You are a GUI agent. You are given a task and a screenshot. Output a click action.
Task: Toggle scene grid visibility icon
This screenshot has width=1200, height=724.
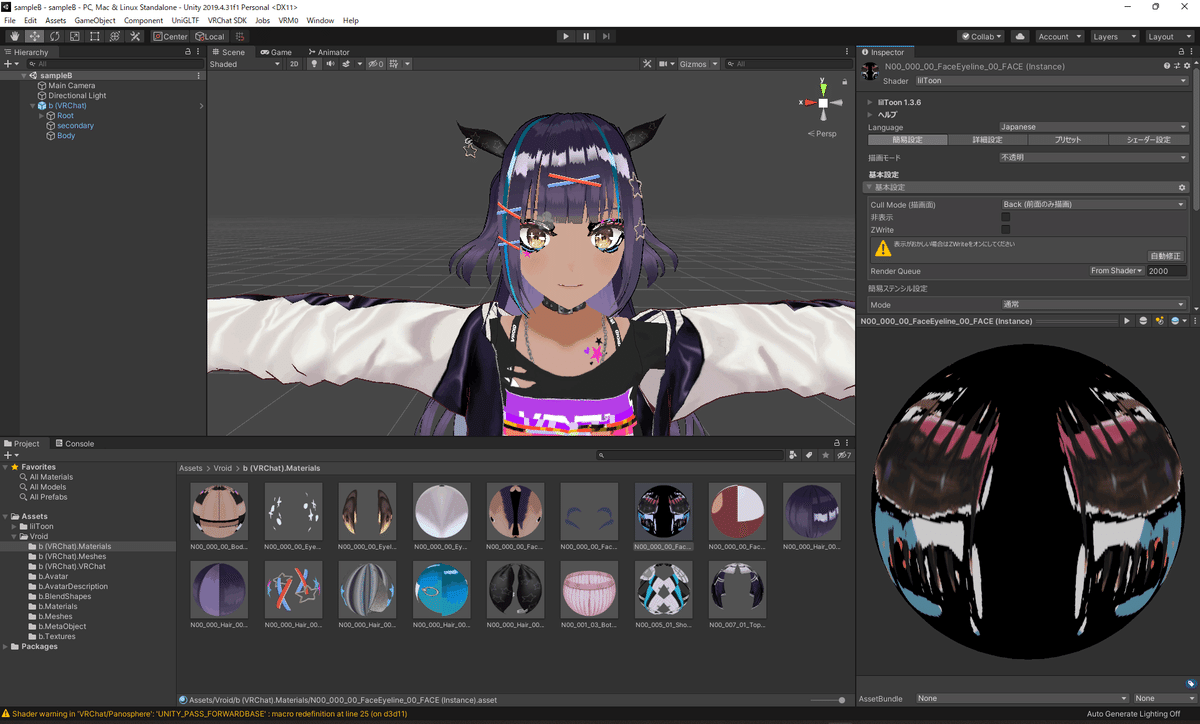394,64
